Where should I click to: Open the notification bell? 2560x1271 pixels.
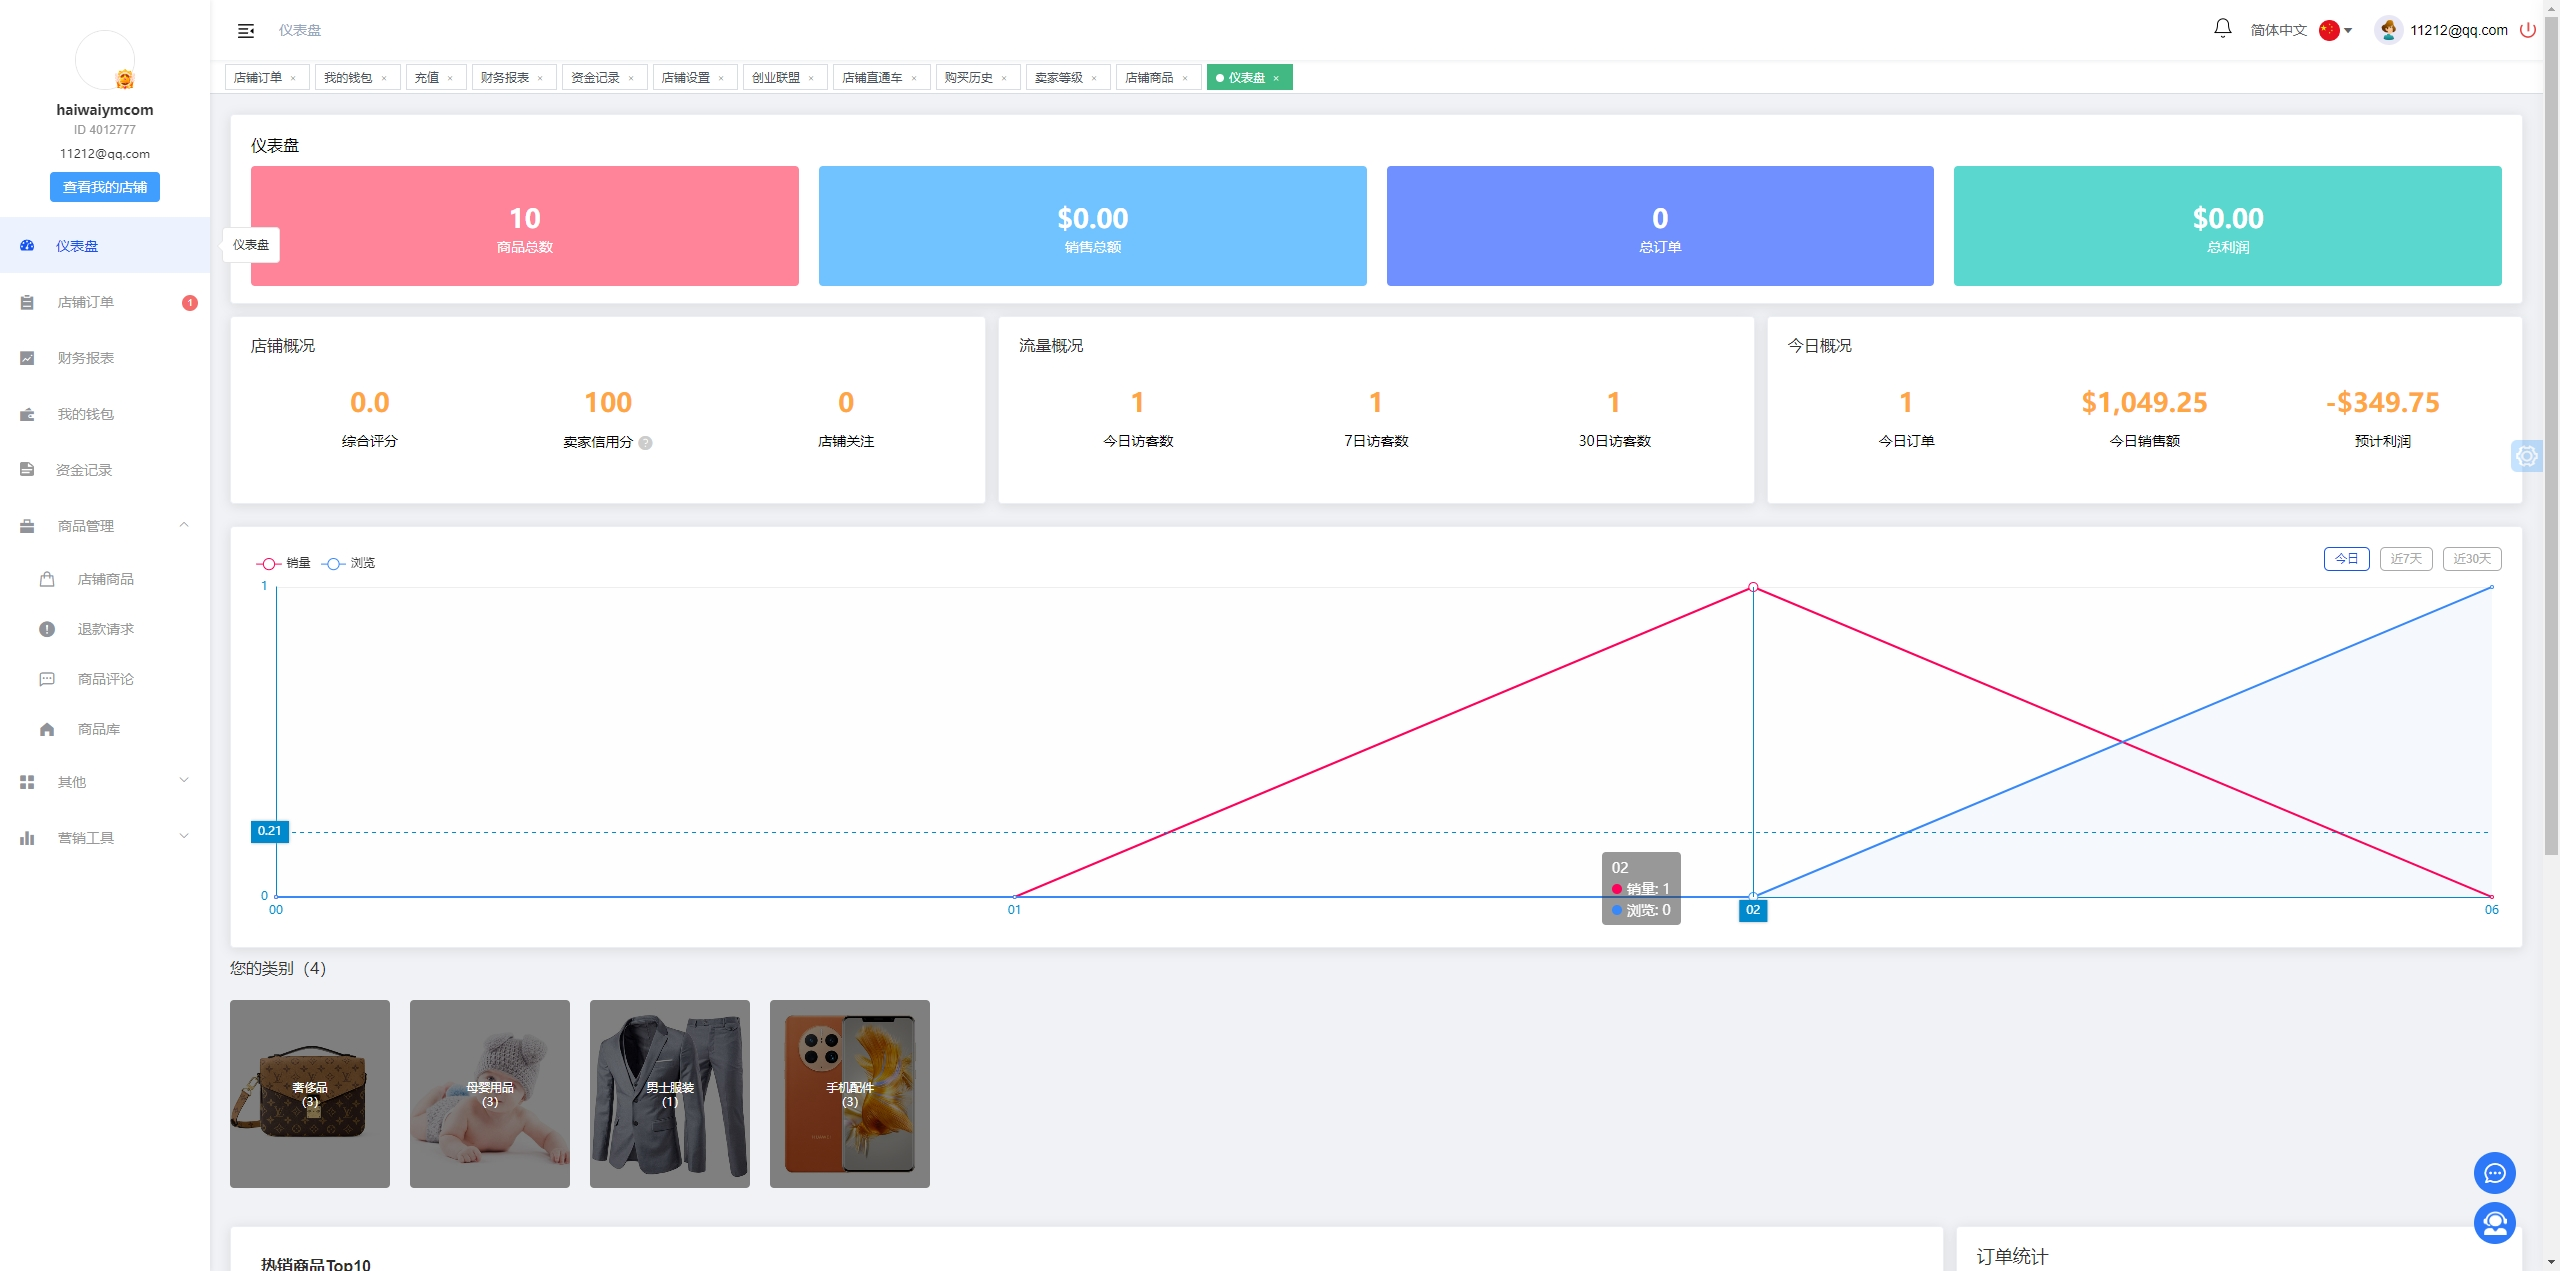click(x=2222, y=29)
